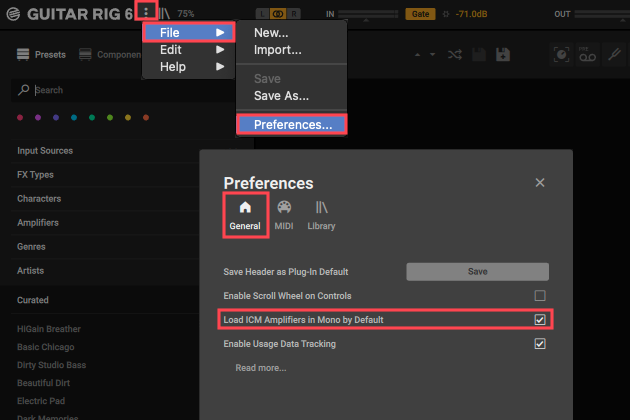Toggle the stereo link input icon
The width and height of the screenshot is (630, 420).
(x=278, y=14)
